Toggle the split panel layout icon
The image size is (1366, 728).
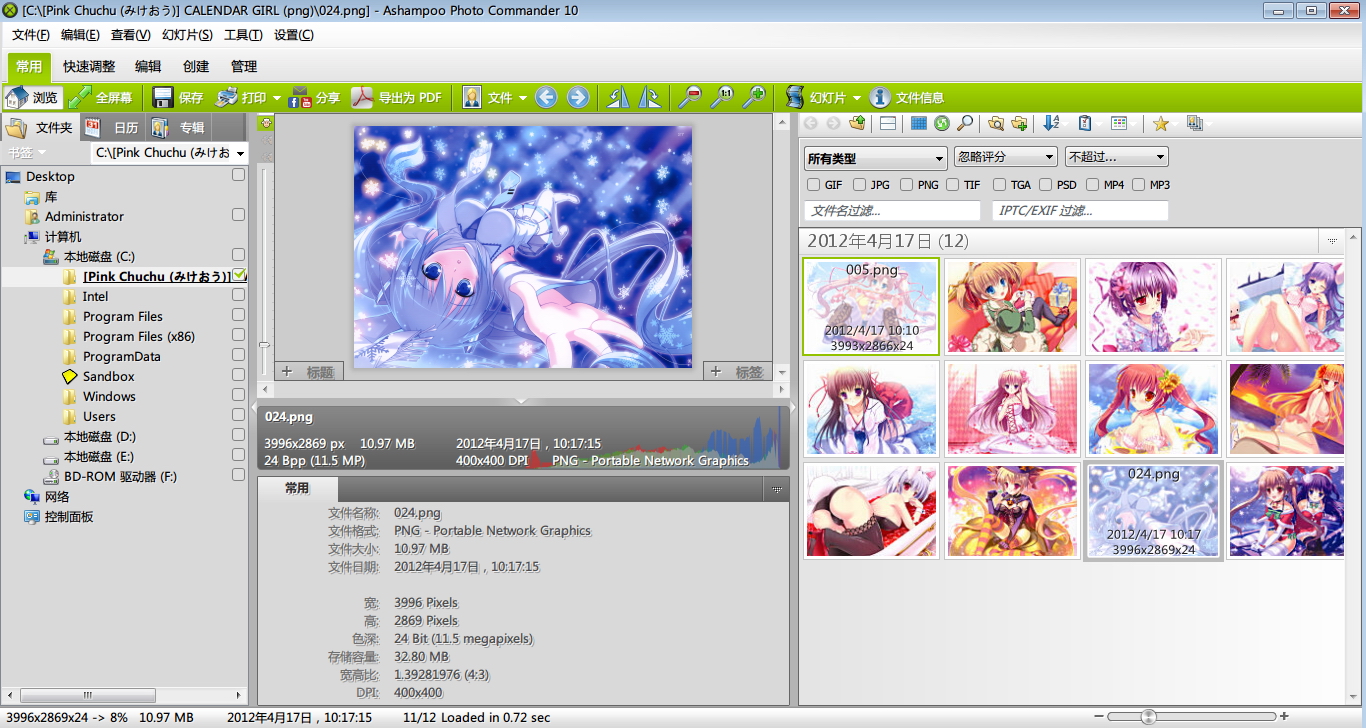point(887,123)
